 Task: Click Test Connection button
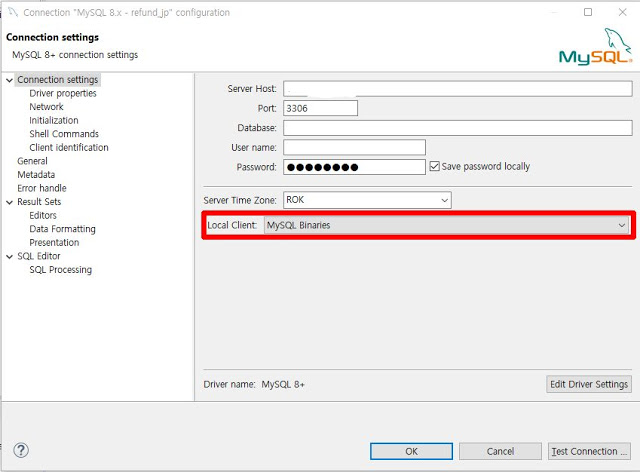(x=589, y=451)
